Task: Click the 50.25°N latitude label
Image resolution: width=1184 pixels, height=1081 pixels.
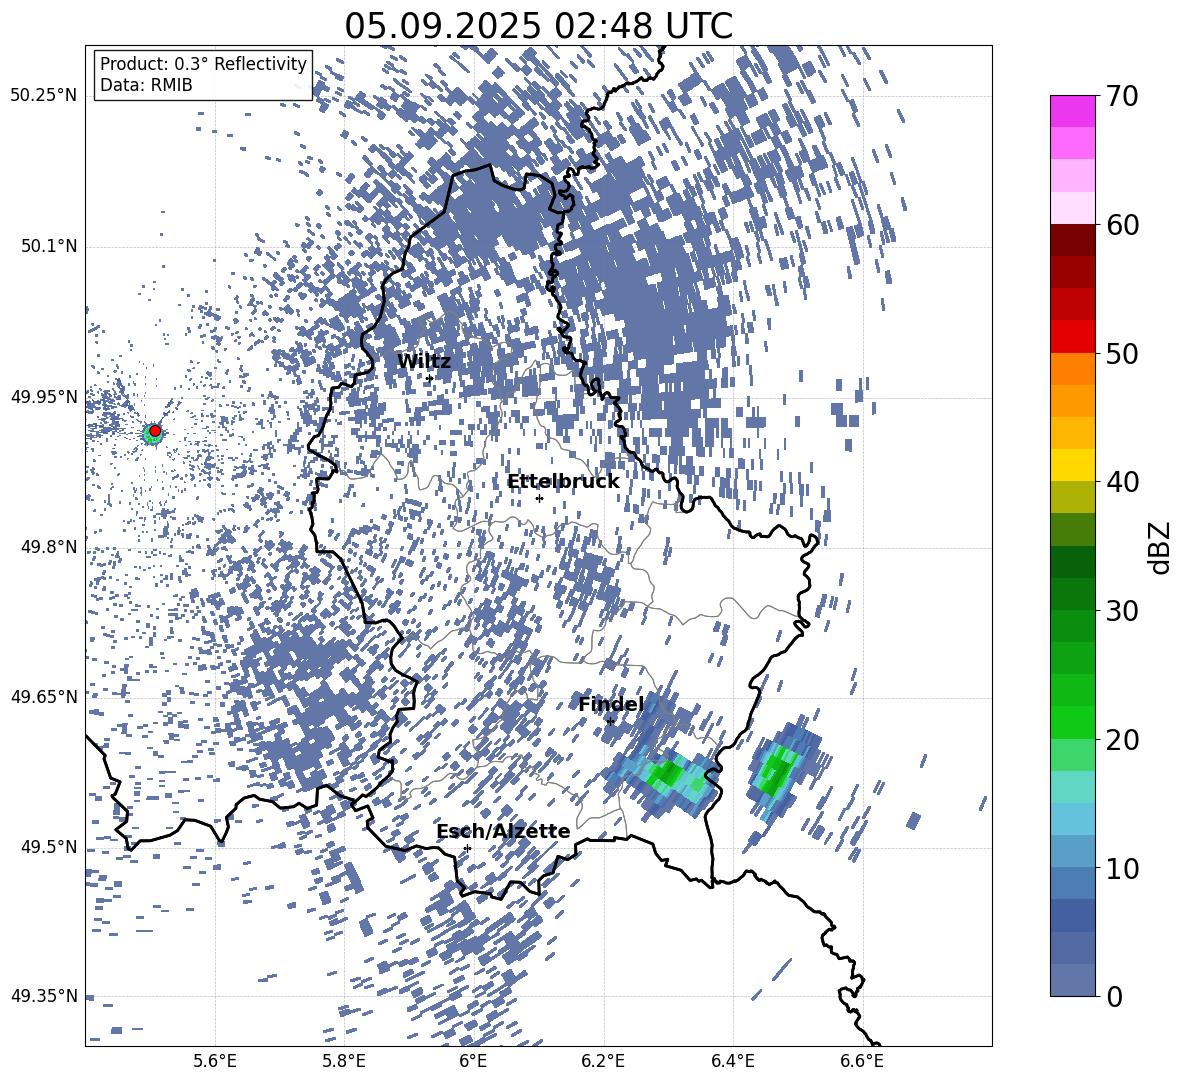Action: coord(44,96)
